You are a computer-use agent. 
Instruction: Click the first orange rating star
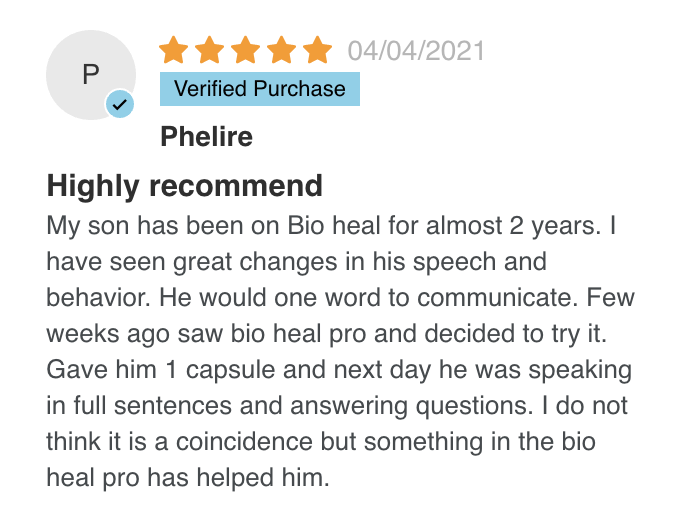pyautogui.click(x=173, y=50)
